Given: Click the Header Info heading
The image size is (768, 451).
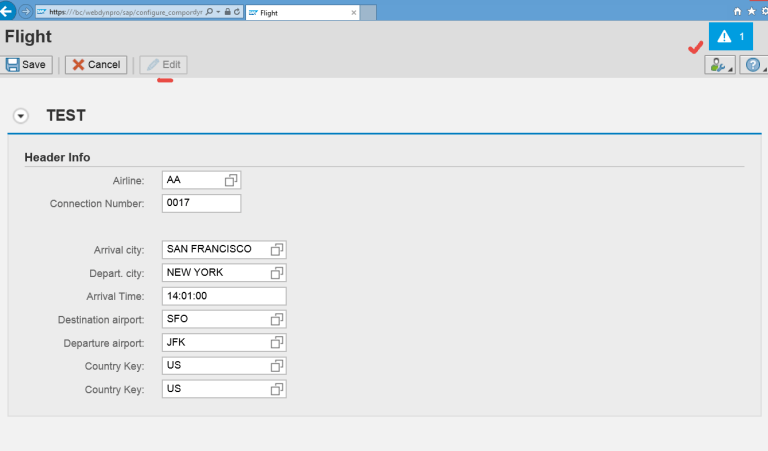Looking at the screenshot, I should pyautogui.click(x=57, y=157).
